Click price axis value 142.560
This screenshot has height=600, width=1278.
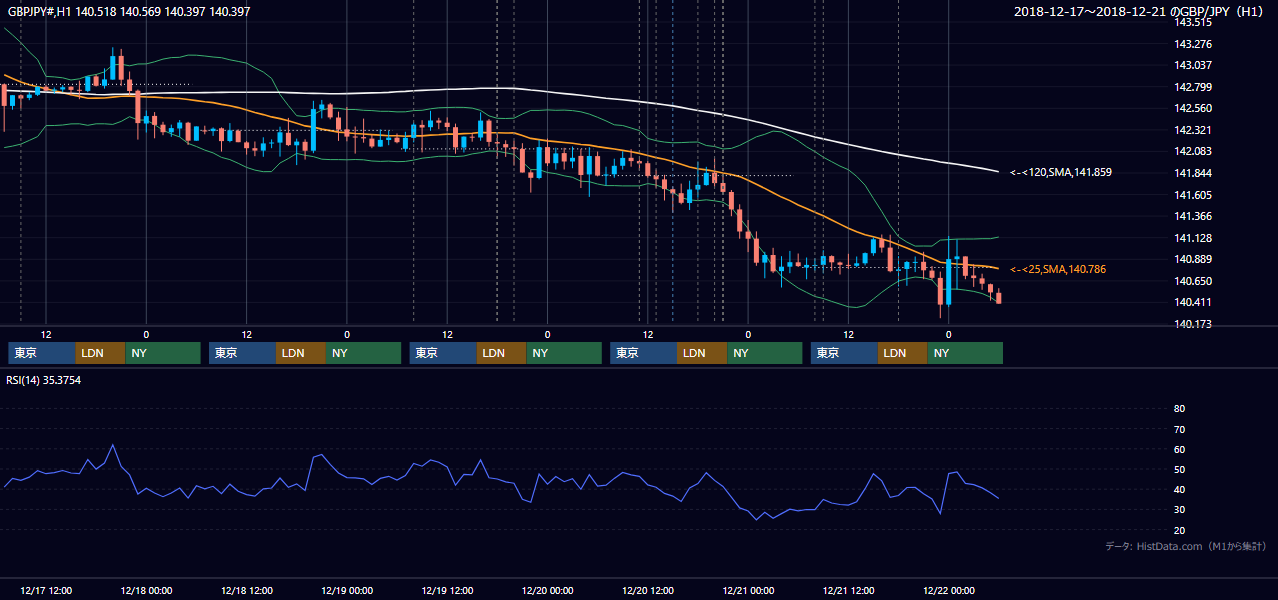(x=1193, y=108)
